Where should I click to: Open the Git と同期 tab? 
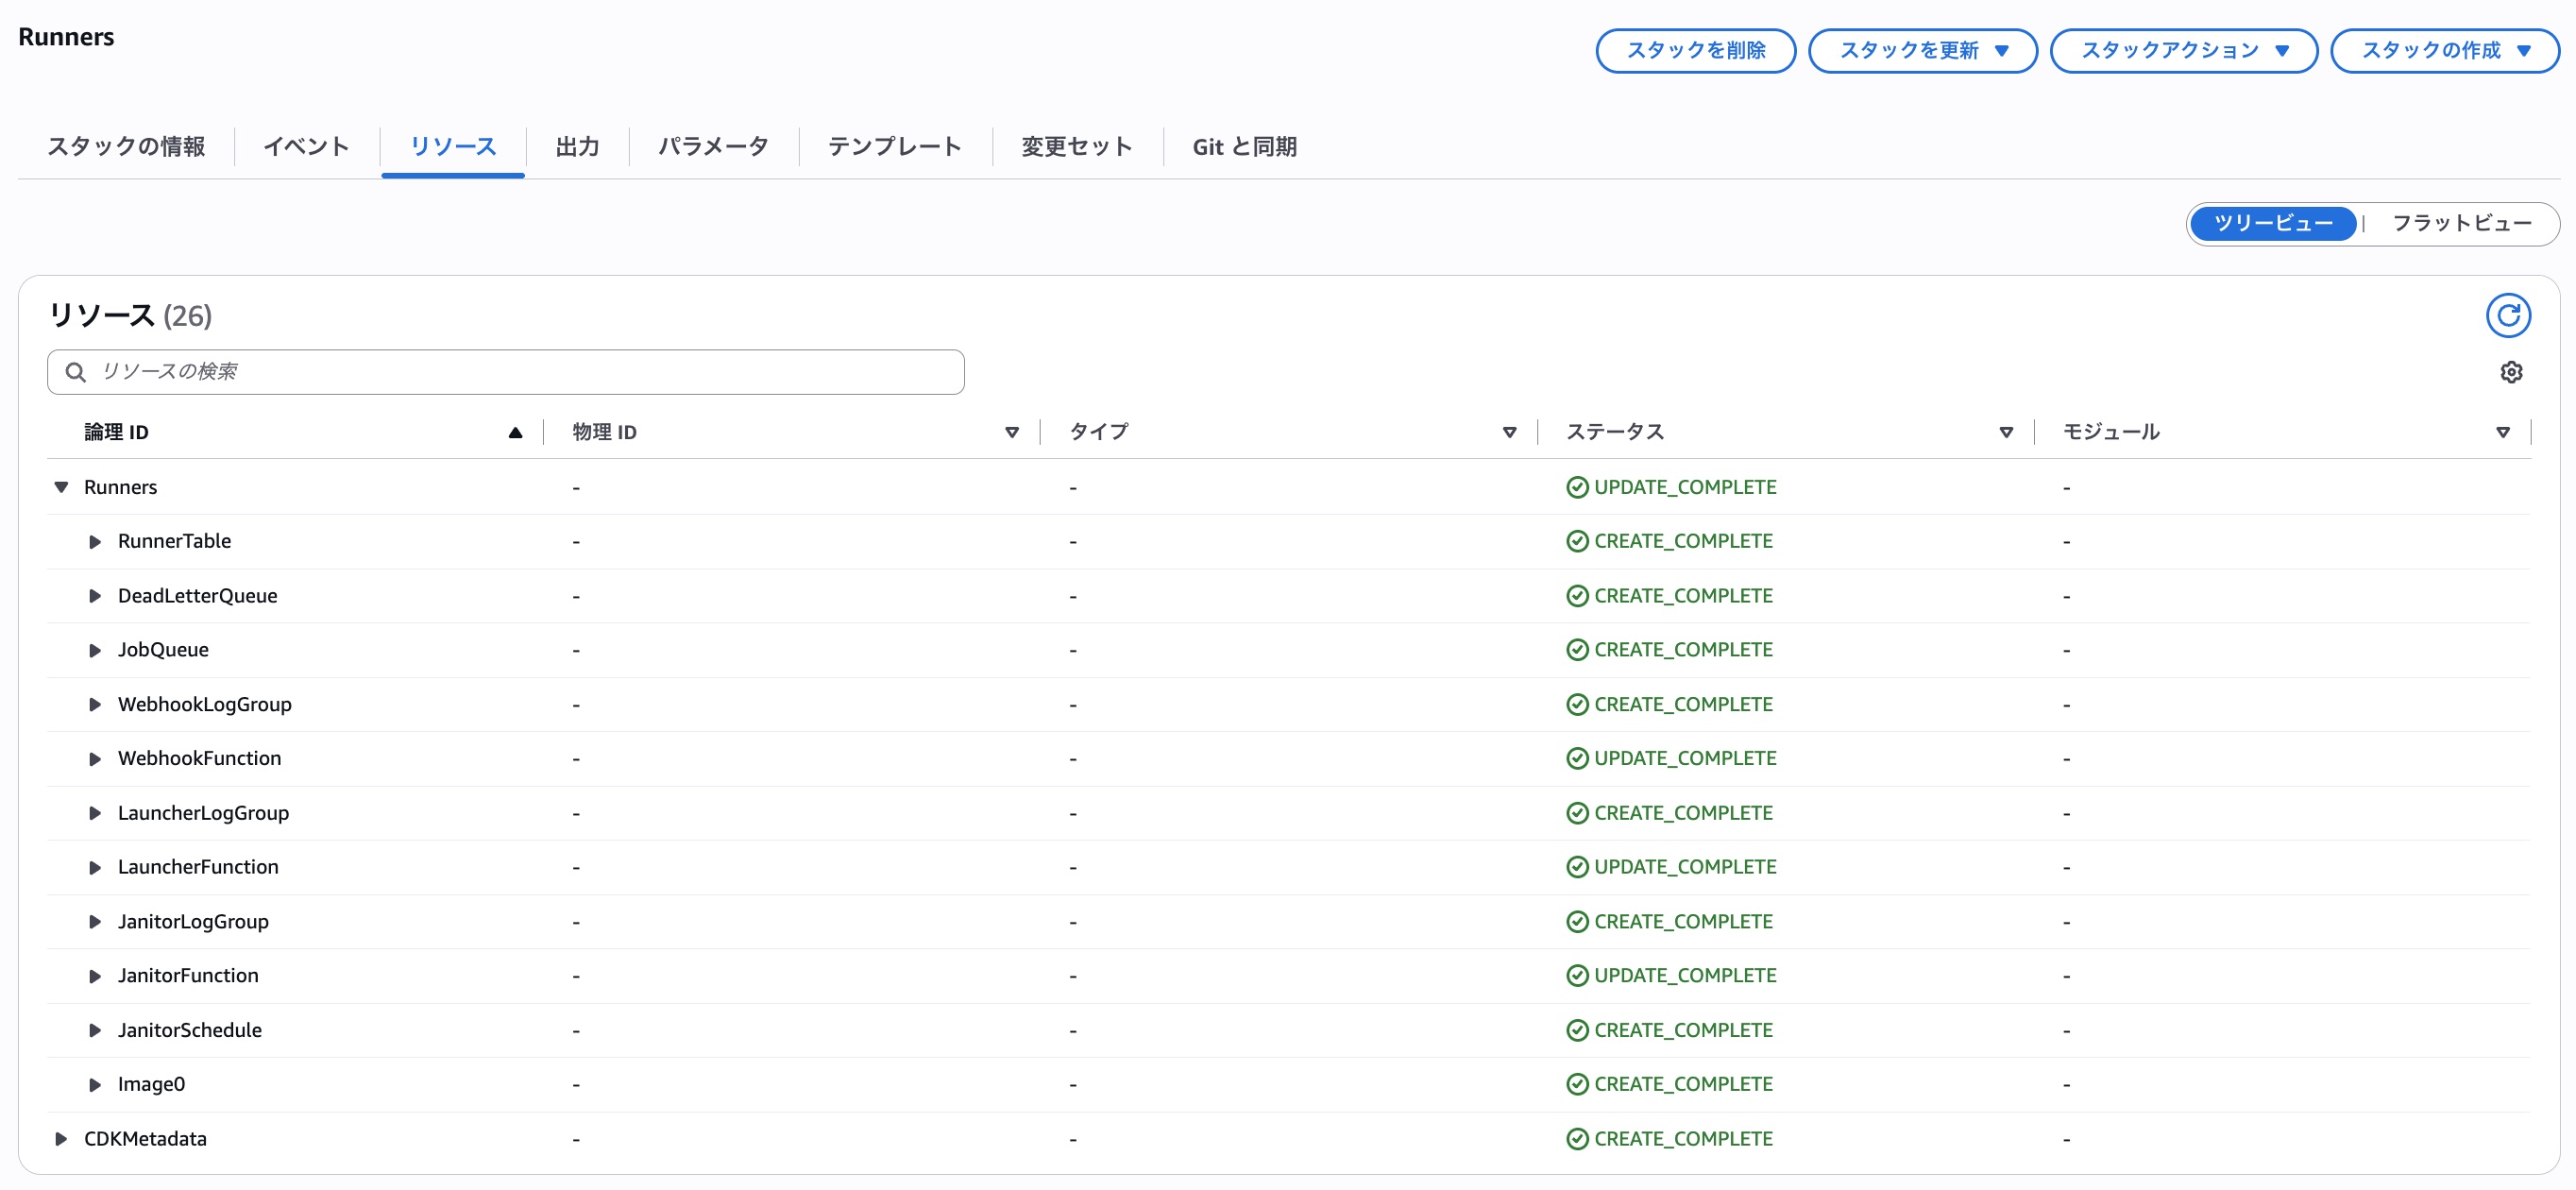(x=1244, y=147)
